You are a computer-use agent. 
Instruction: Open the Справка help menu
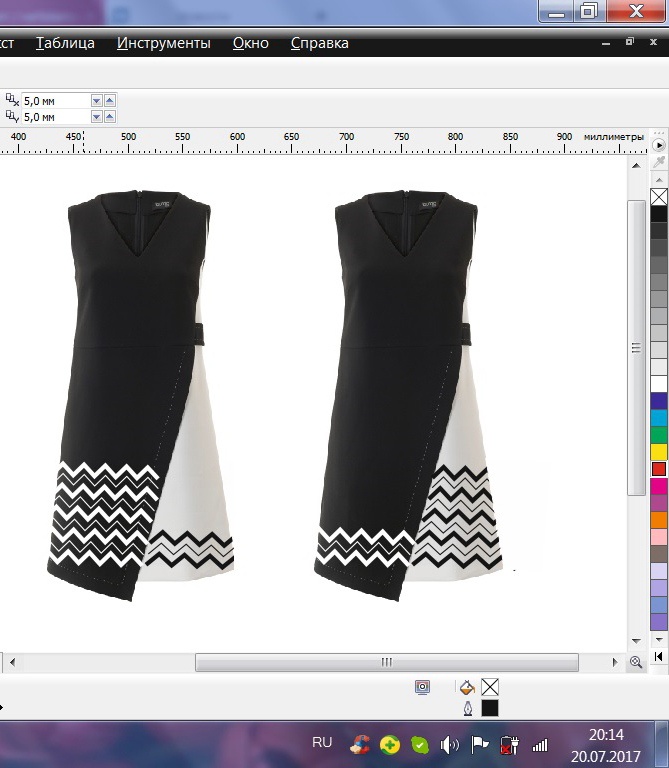(319, 43)
